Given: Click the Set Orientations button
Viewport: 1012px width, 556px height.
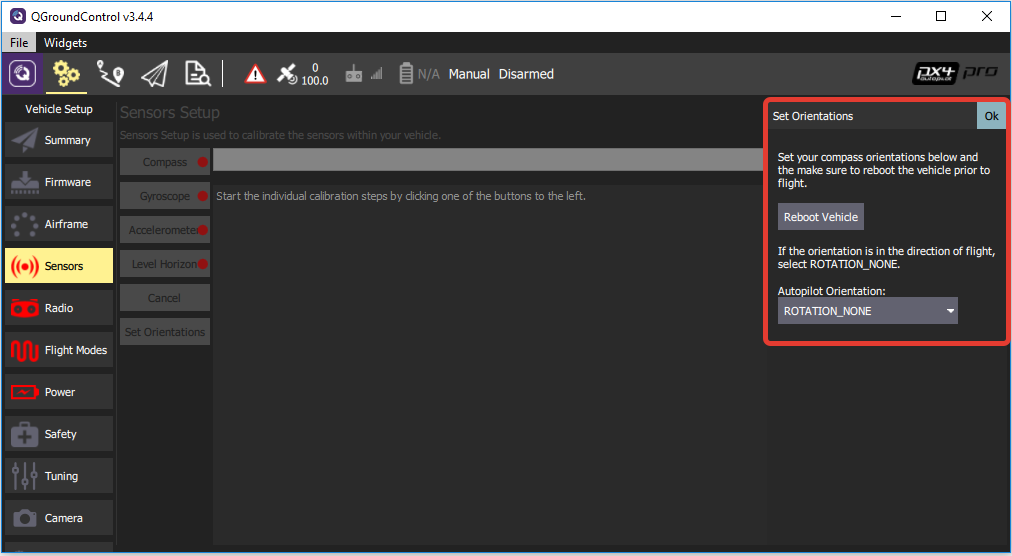Looking at the screenshot, I should [x=165, y=332].
